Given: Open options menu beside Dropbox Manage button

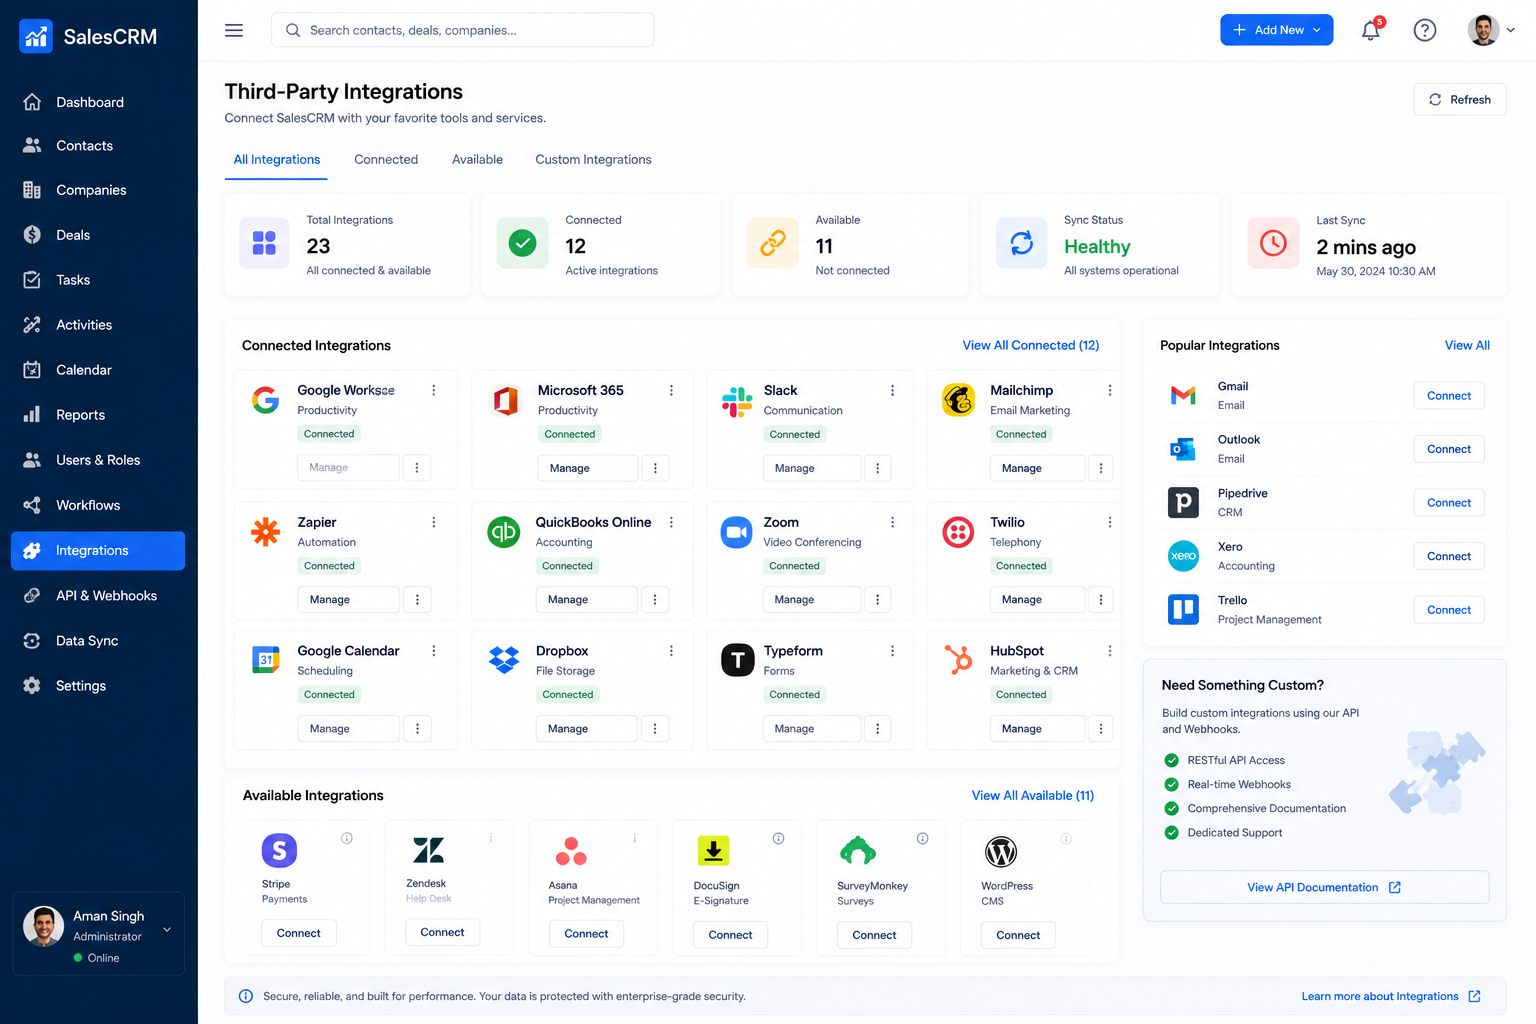Looking at the screenshot, I should click(x=655, y=729).
